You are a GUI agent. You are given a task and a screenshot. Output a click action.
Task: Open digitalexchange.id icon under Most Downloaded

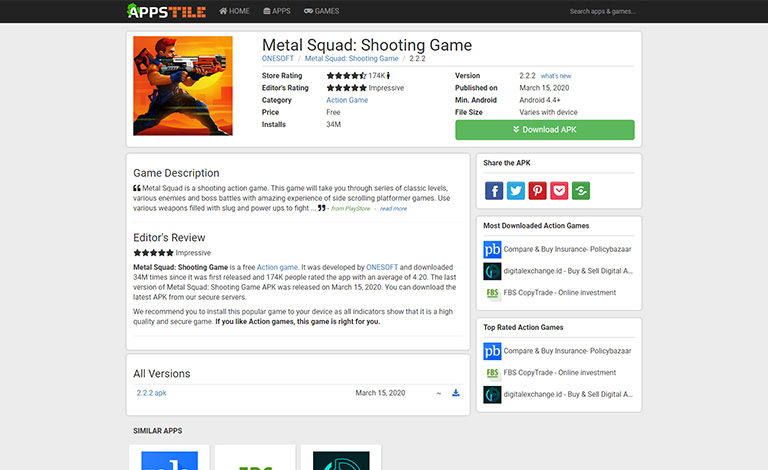point(492,271)
